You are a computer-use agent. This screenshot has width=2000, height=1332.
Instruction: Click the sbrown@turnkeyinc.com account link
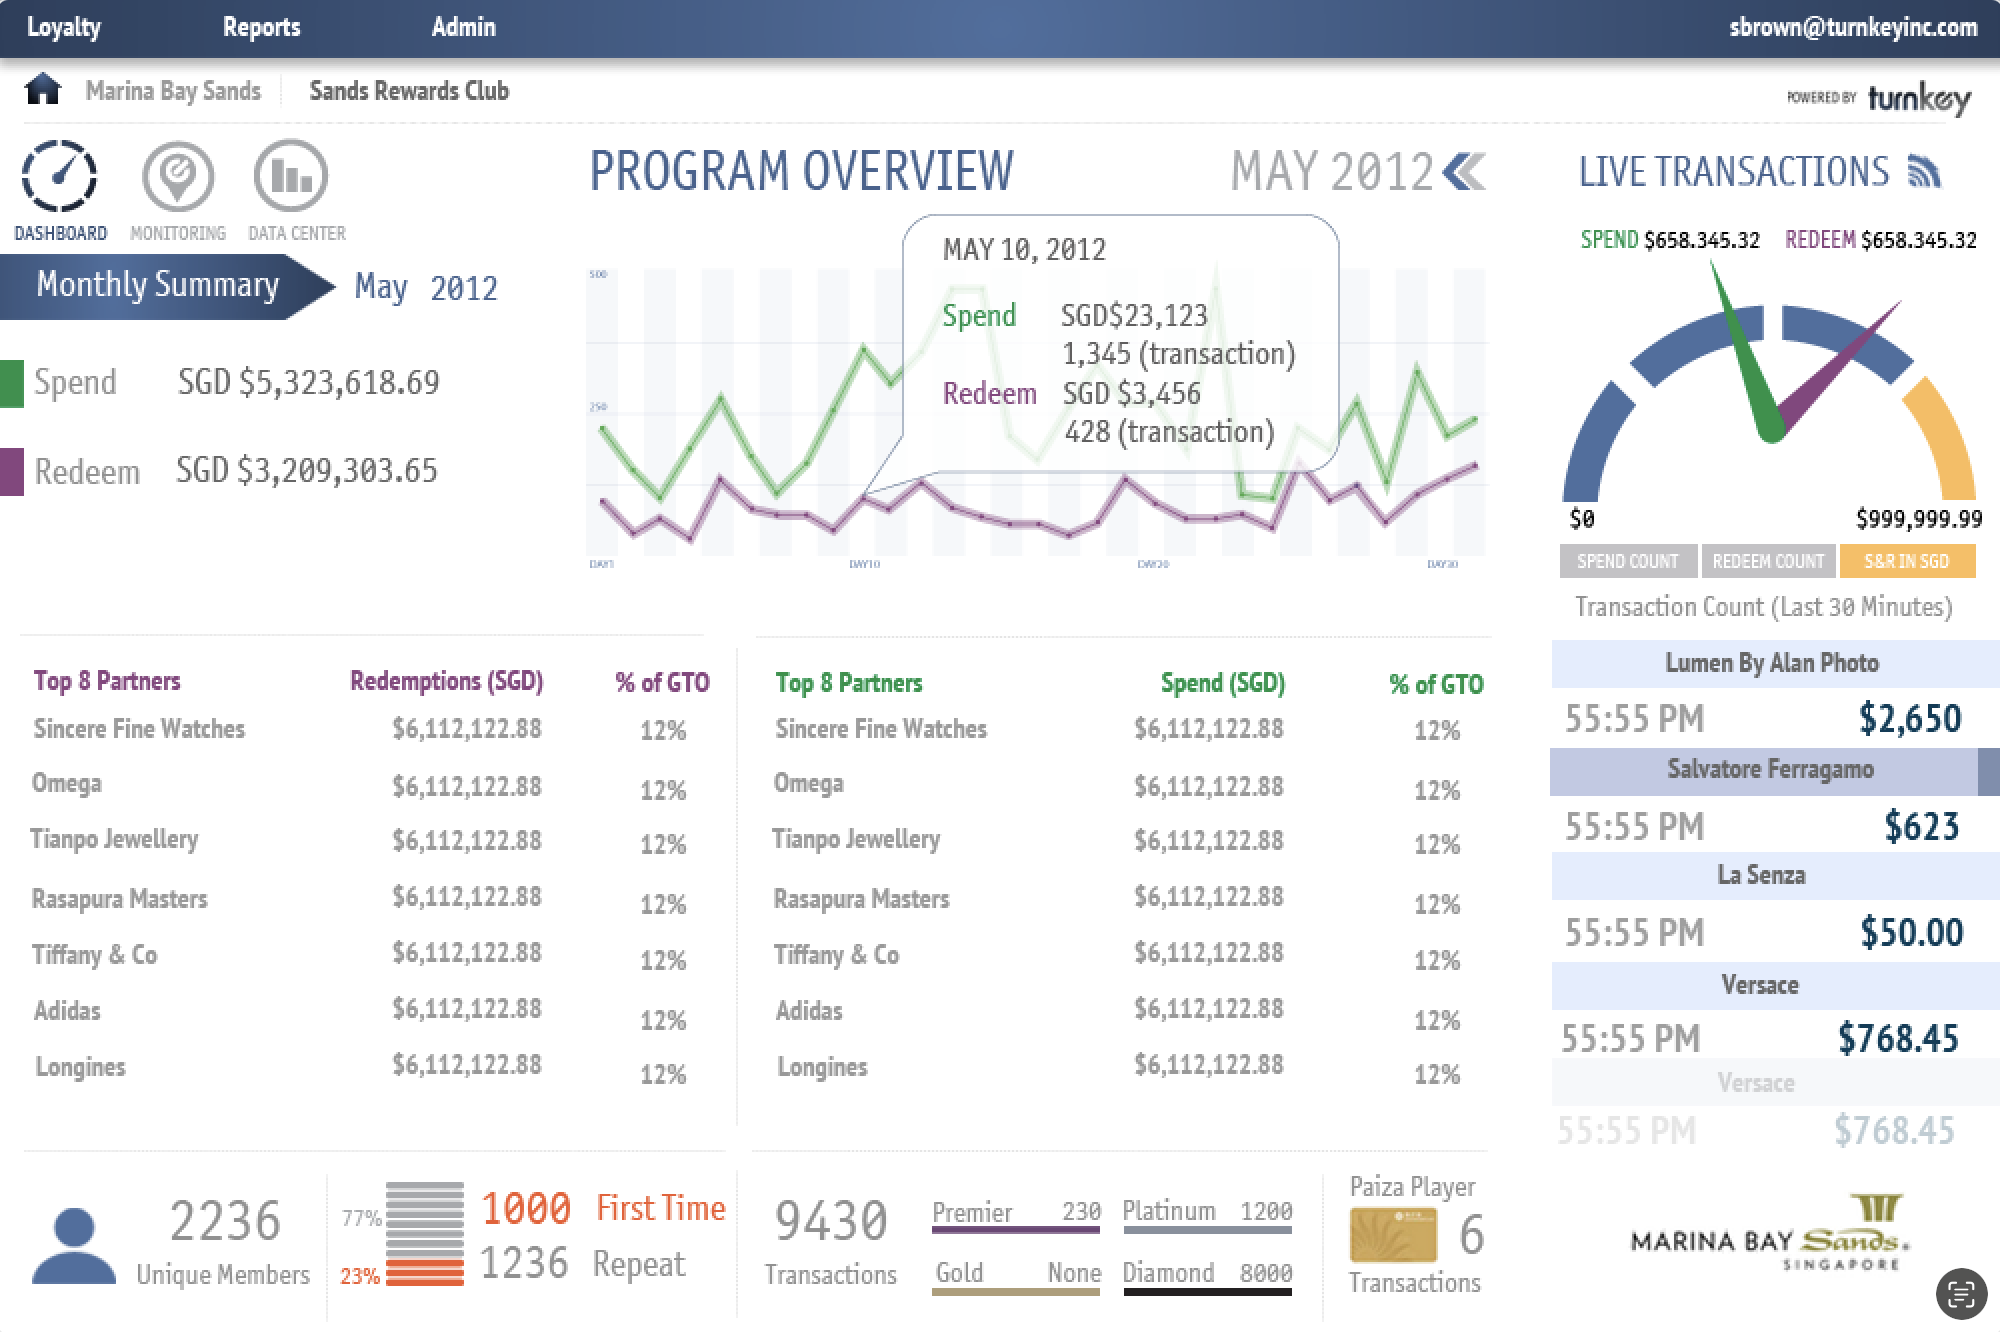1853,27
